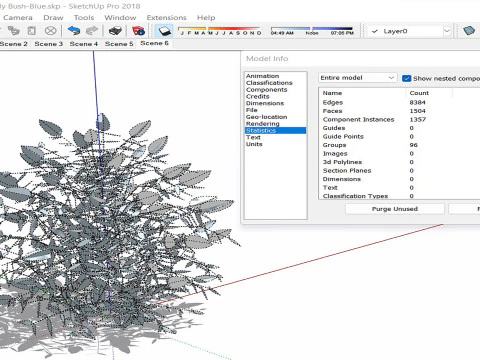The width and height of the screenshot is (480, 360).
Task: Undo the last action using the arrow icon
Action: (74, 31)
